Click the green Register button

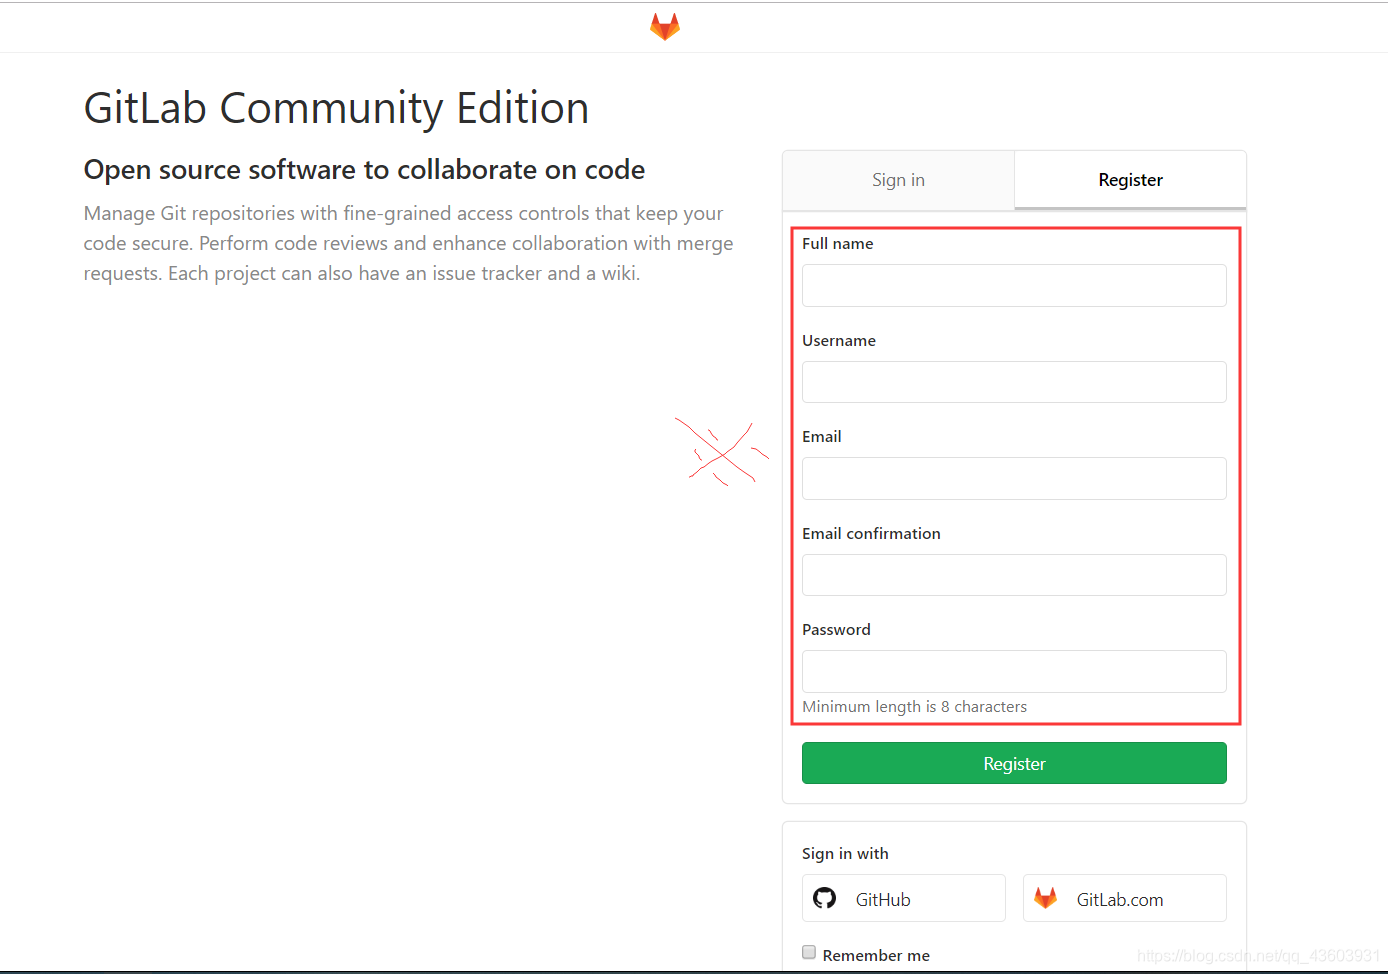point(1014,763)
